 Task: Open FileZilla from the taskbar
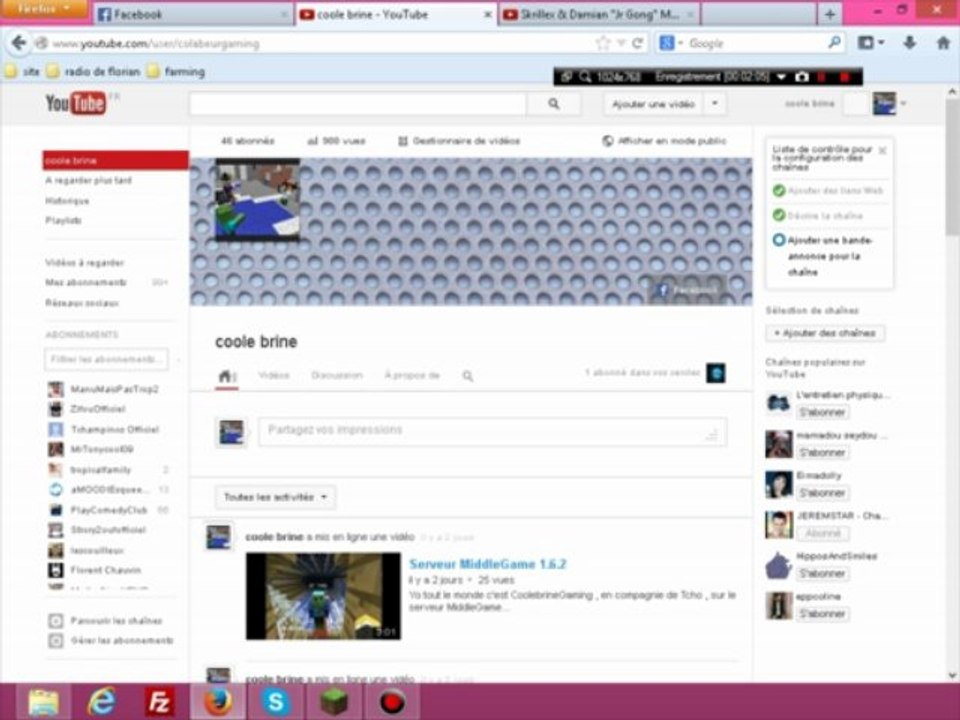pyautogui.click(x=159, y=702)
